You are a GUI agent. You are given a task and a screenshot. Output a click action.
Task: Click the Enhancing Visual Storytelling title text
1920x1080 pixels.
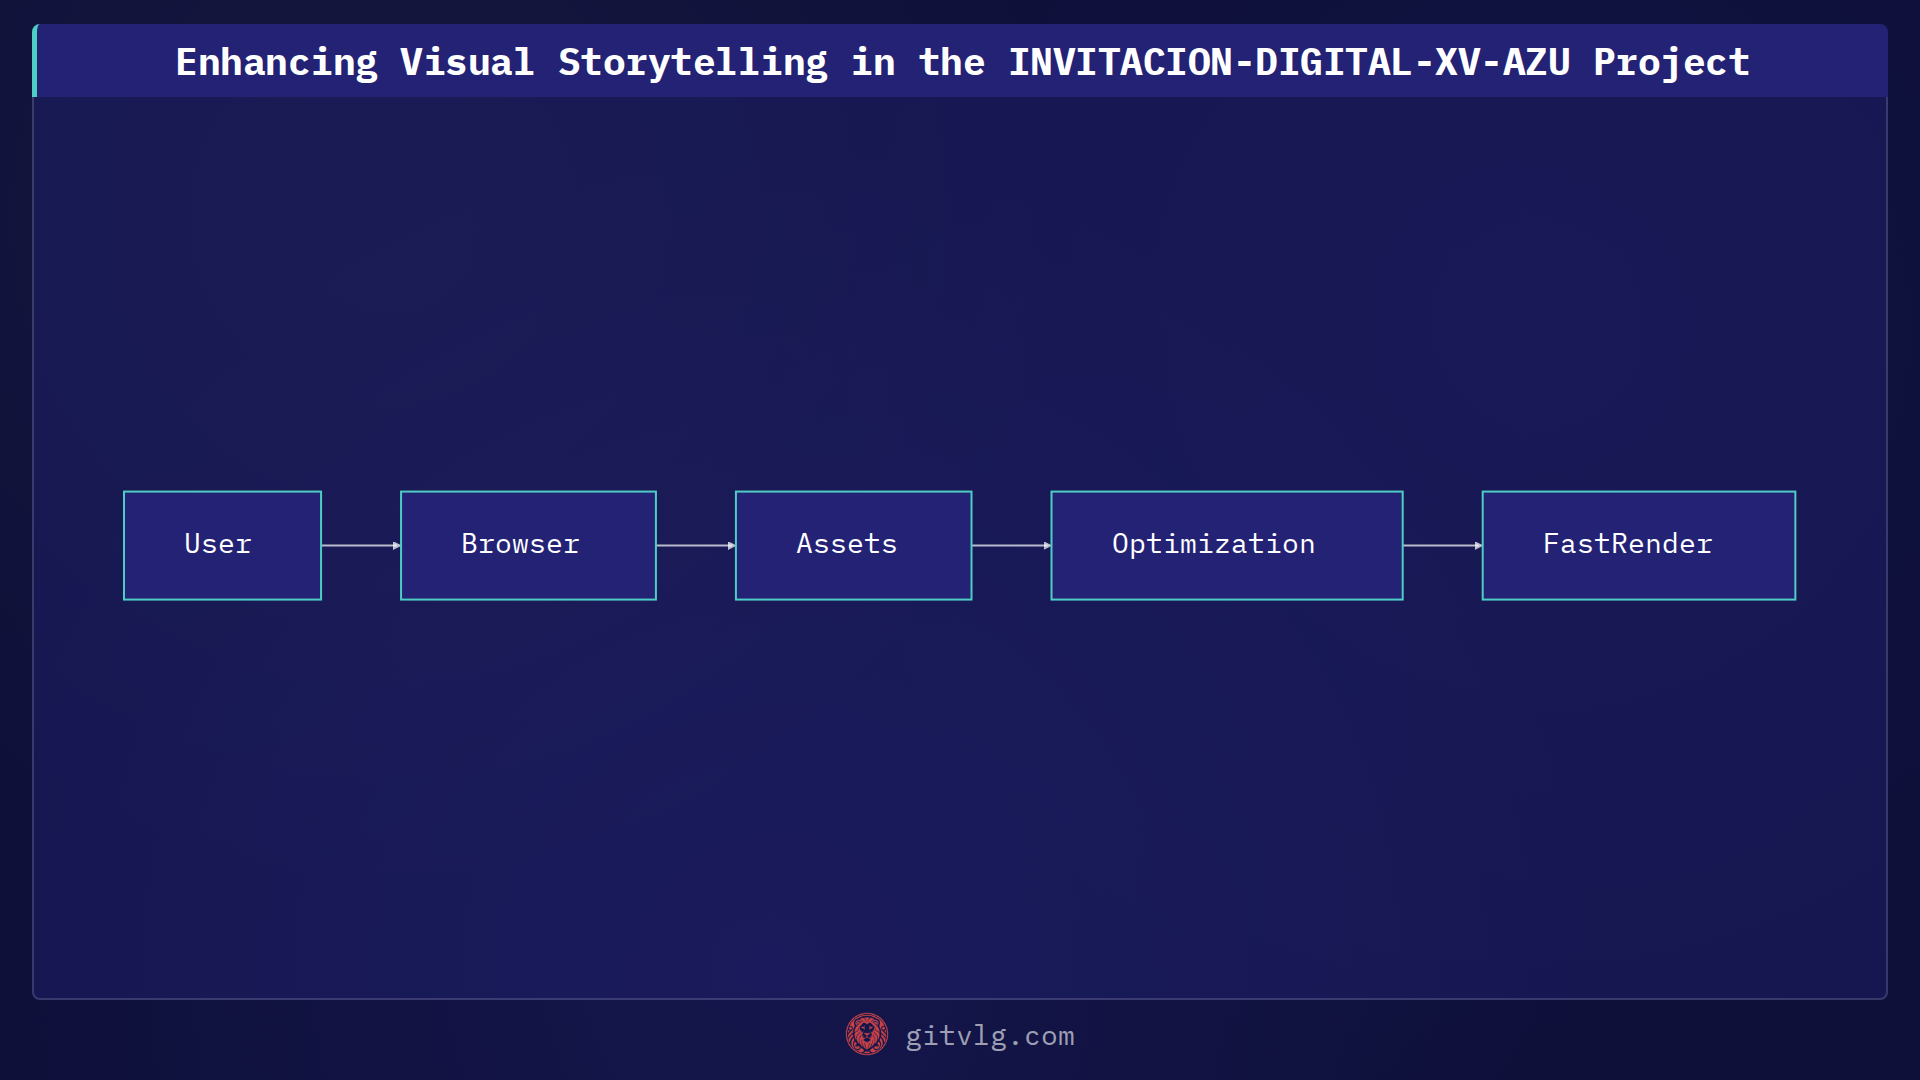[x=962, y=62]
